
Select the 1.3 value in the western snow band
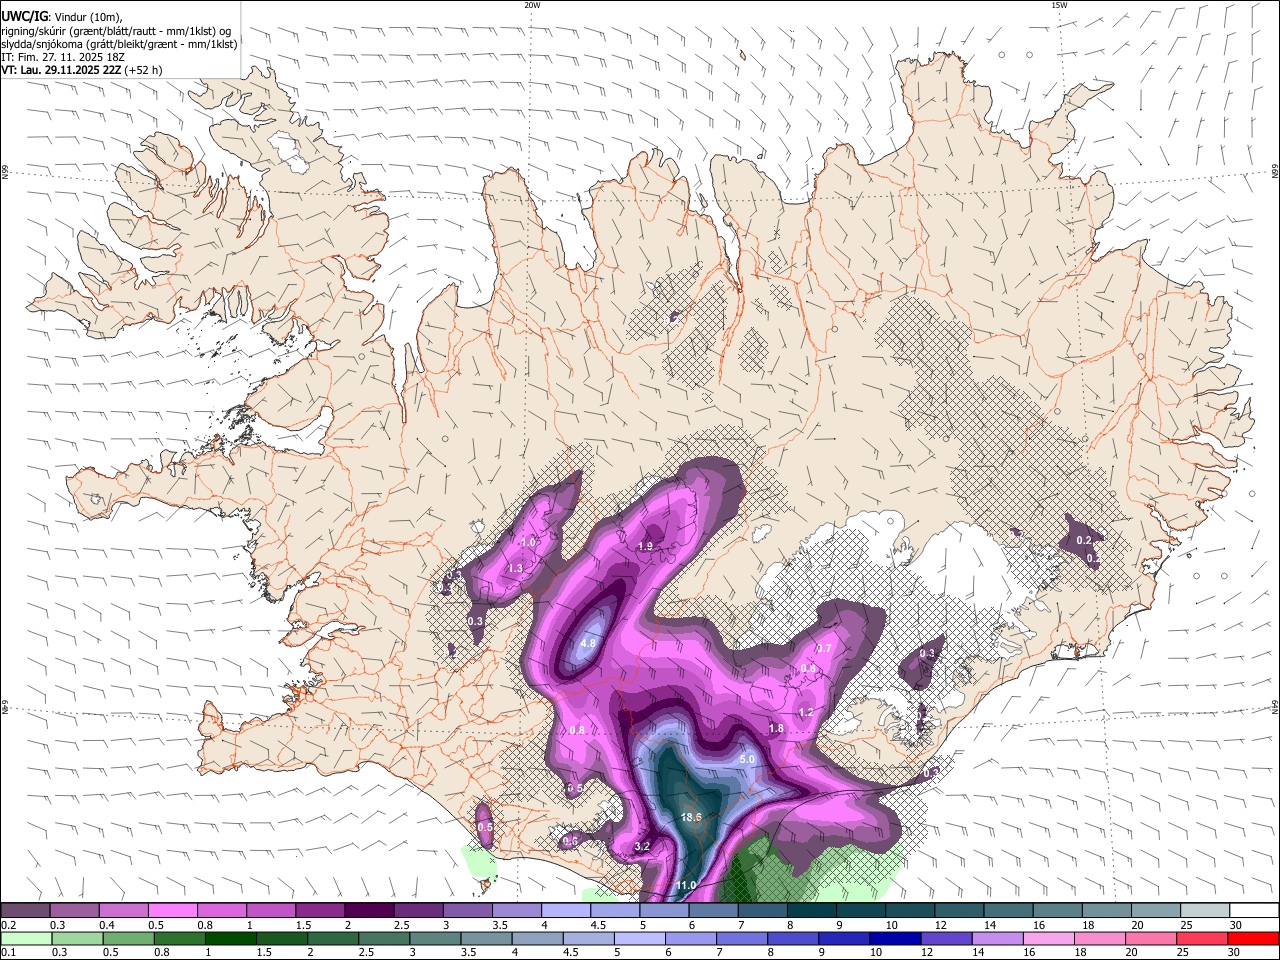[516, 568]
